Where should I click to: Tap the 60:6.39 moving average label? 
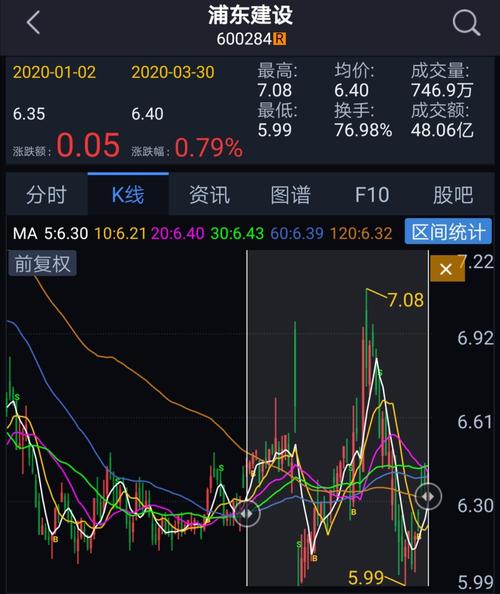[x=297, y=233]
